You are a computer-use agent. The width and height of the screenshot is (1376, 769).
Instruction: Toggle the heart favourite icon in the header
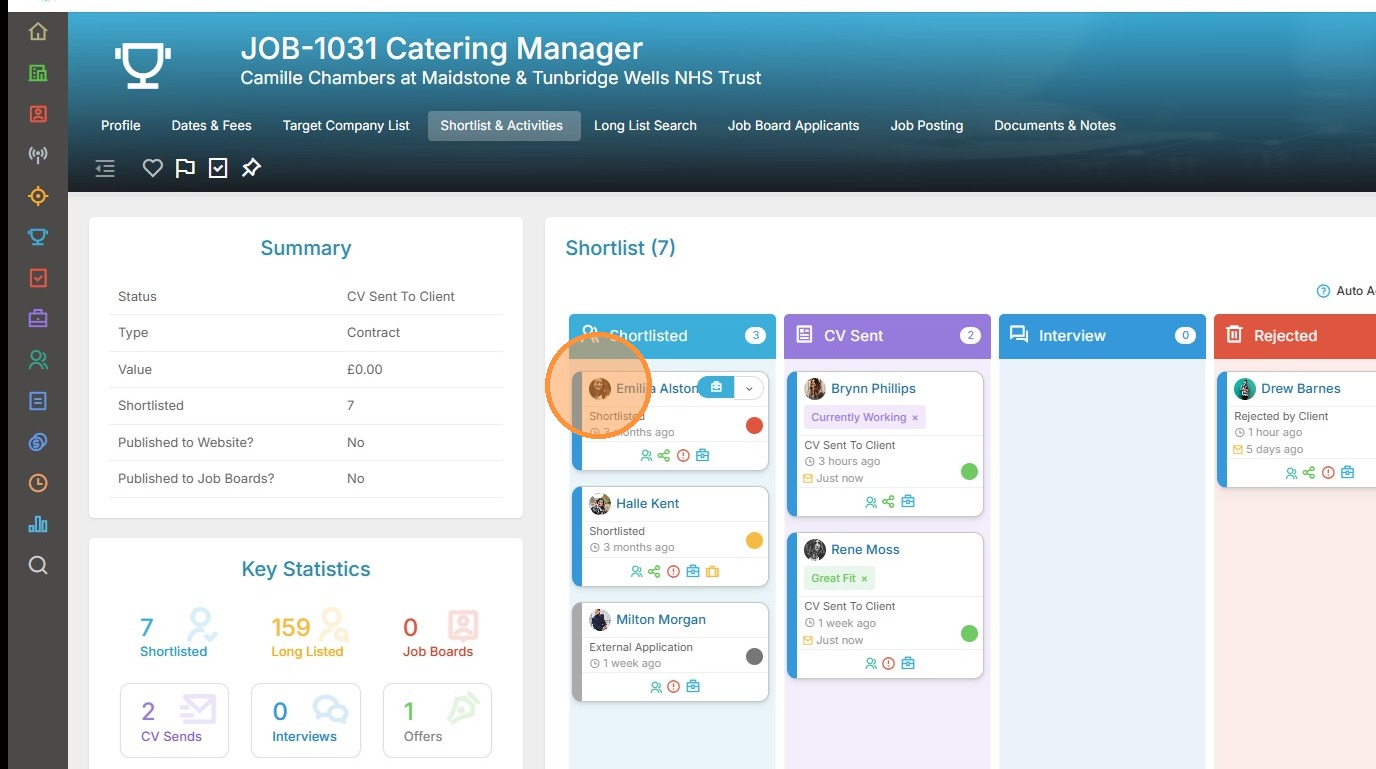[152, 168]
